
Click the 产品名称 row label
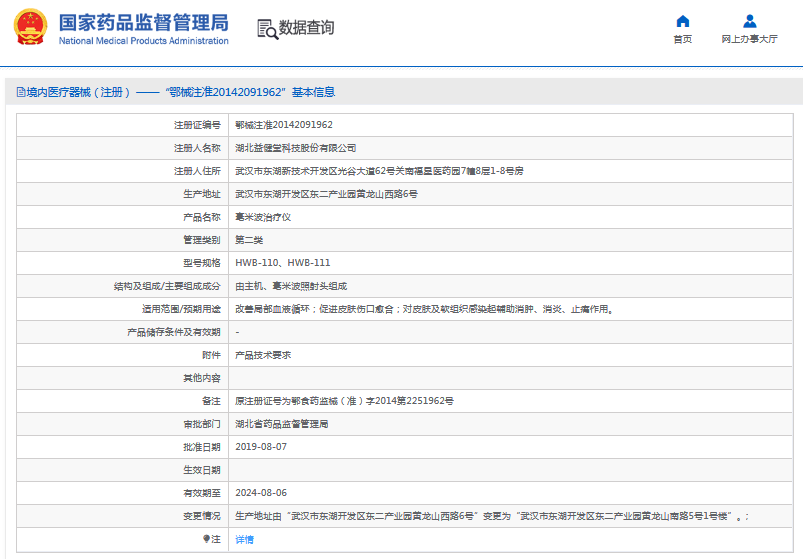[202, 217]
